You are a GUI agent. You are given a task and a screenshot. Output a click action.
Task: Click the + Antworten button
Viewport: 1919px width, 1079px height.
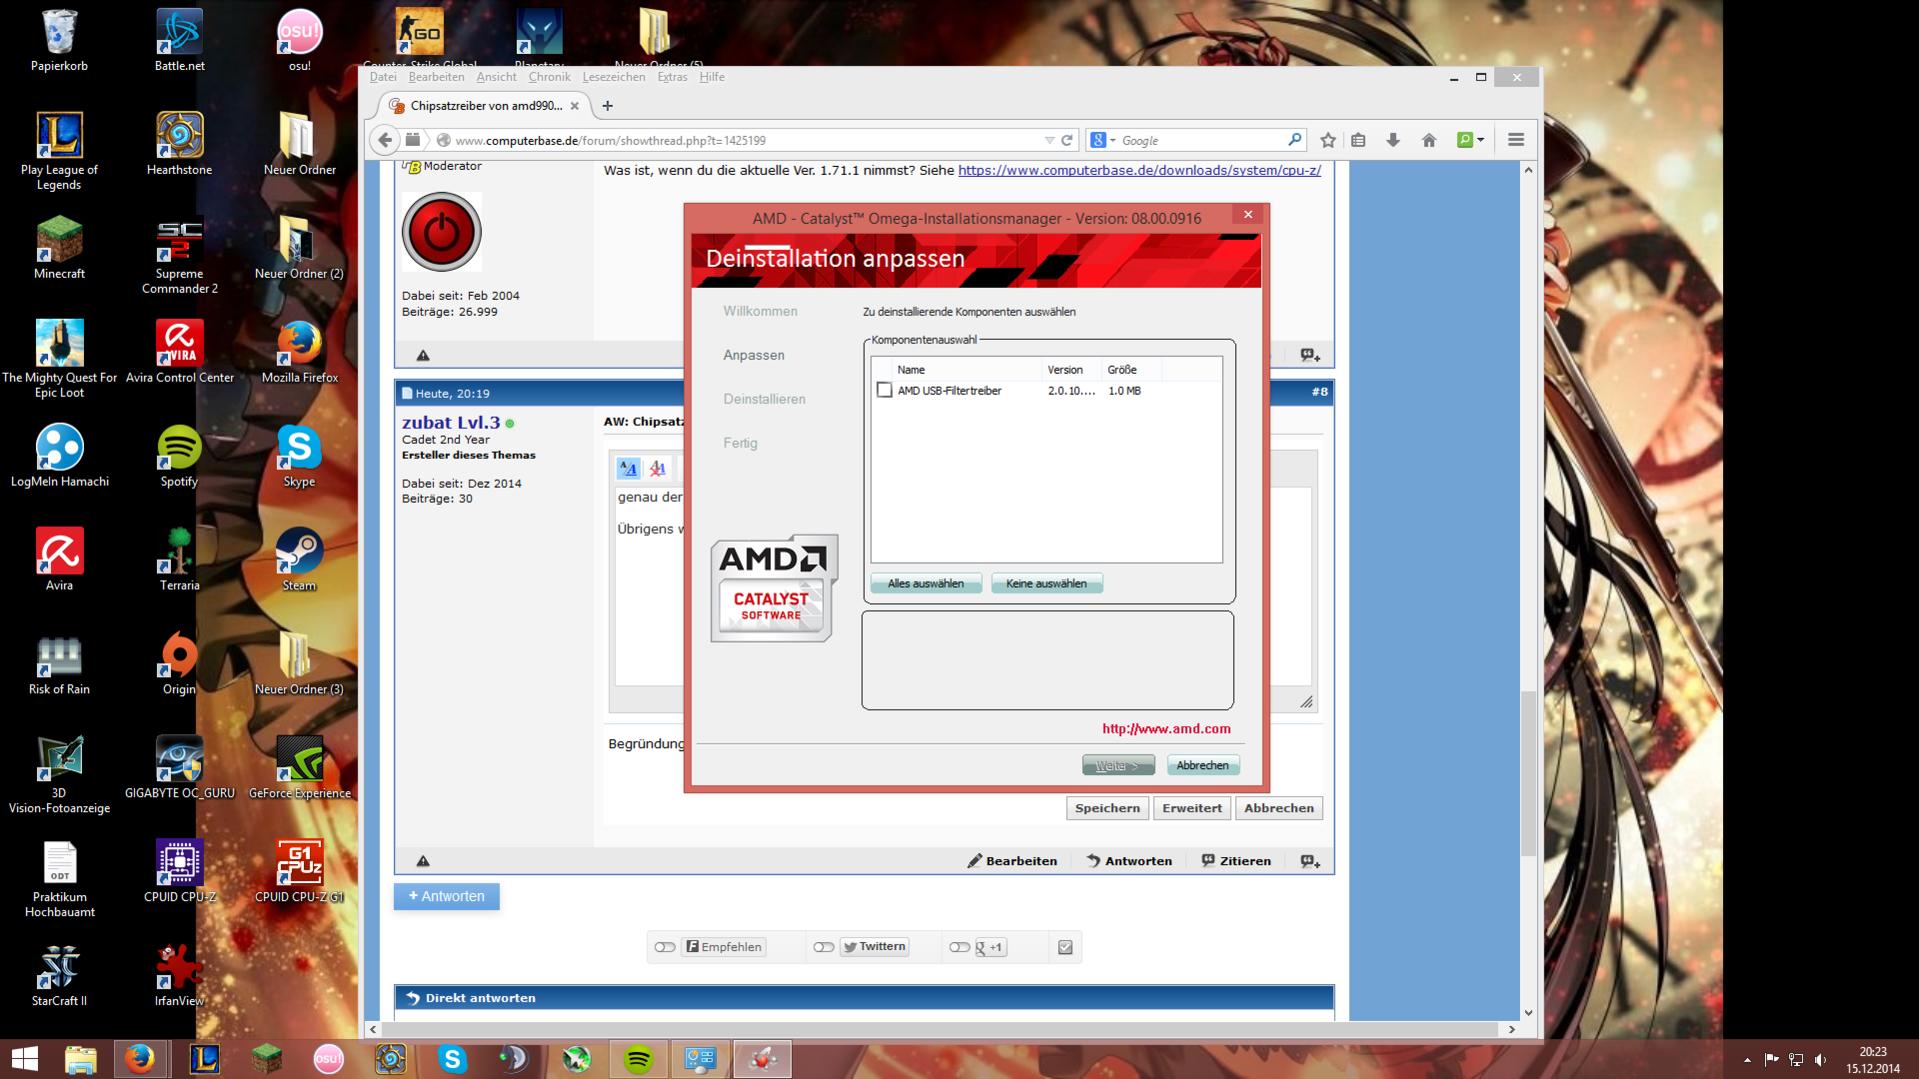coord(447,897)
